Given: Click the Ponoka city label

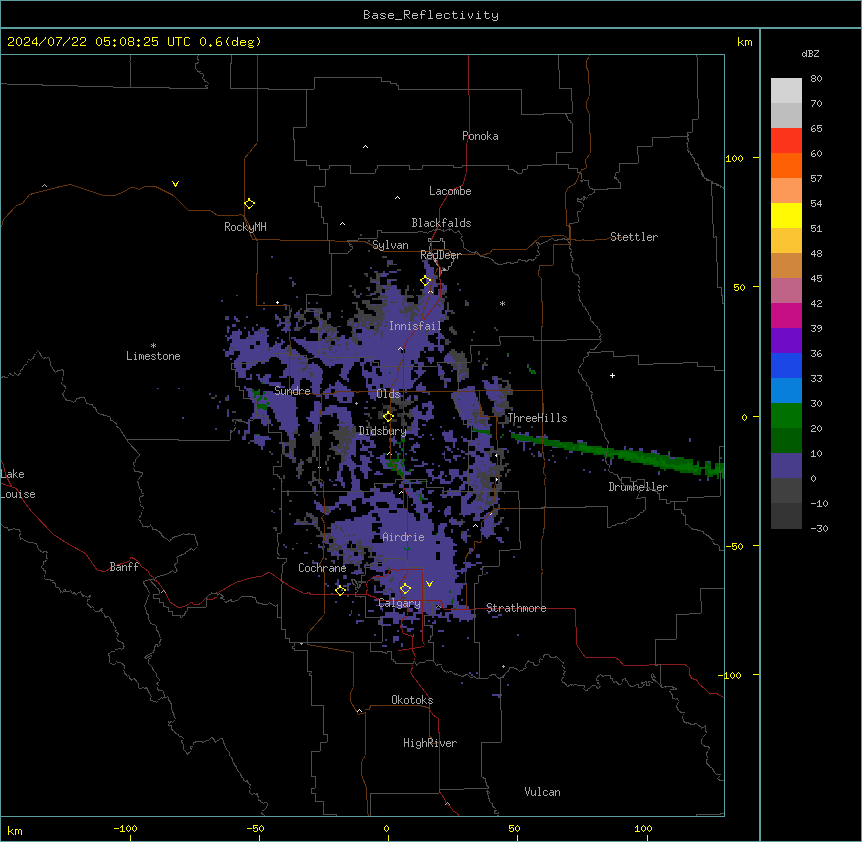Looking at the screenshot, I should 480,136.
